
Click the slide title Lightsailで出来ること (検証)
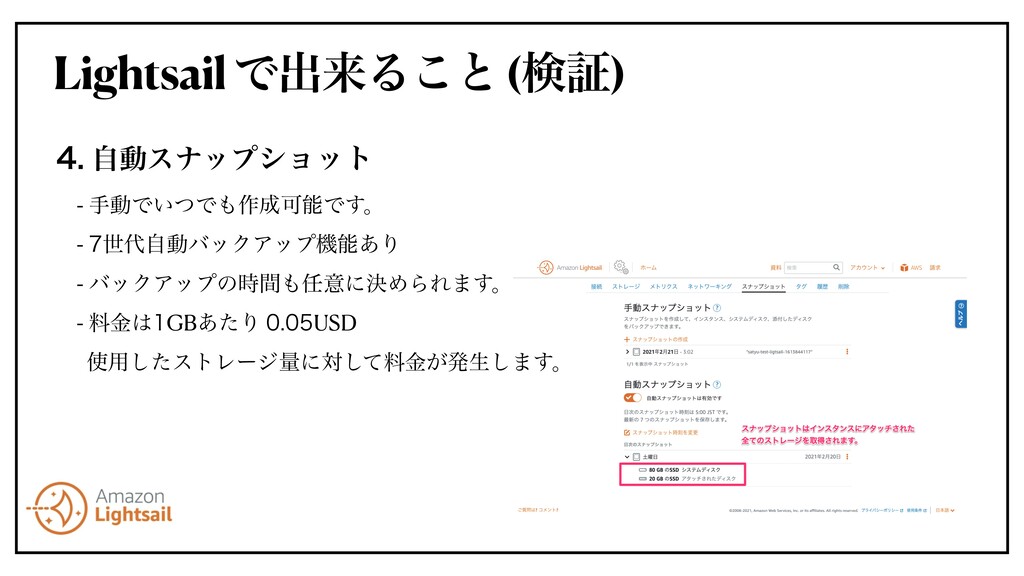tap(339, 73)
